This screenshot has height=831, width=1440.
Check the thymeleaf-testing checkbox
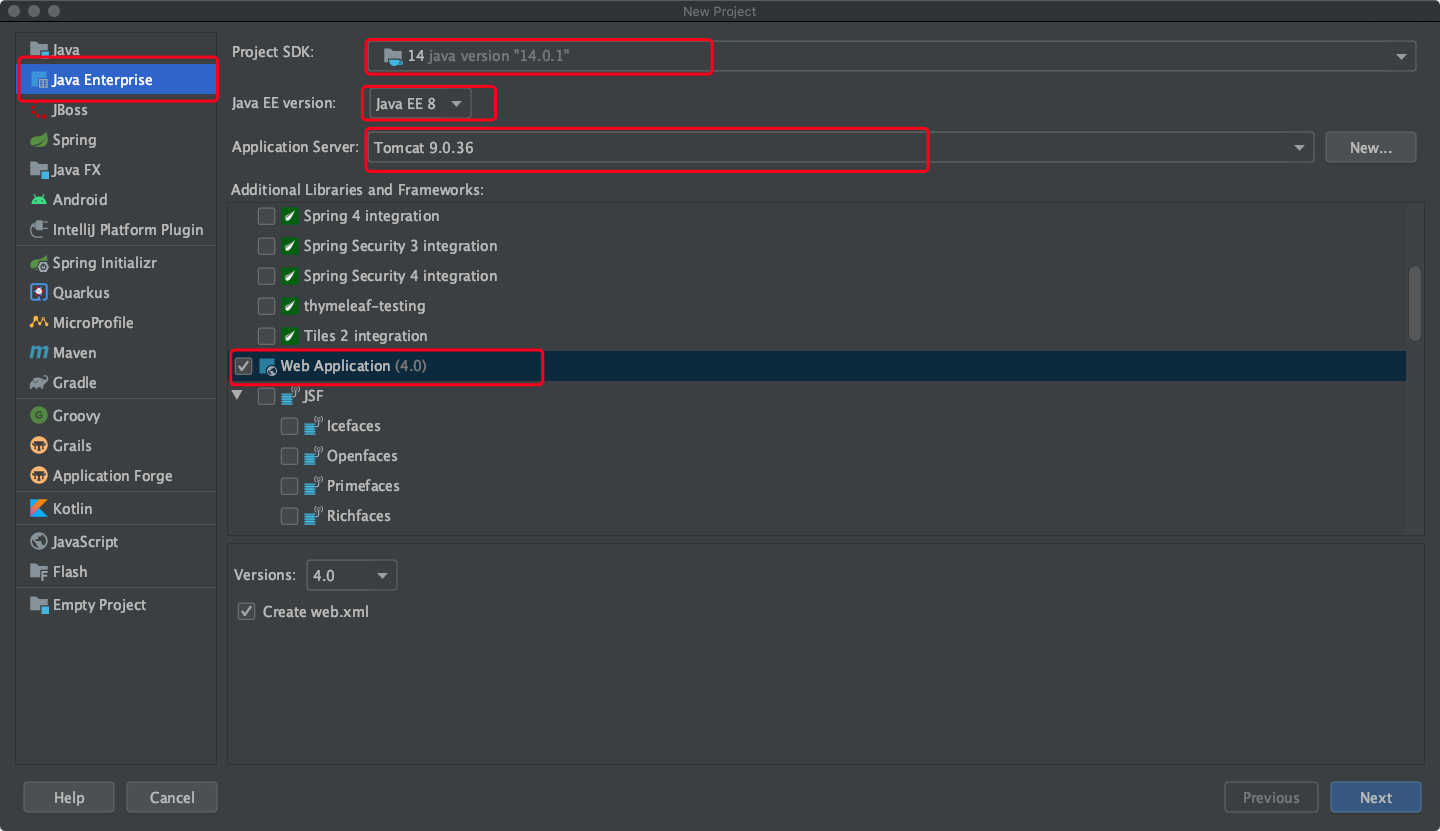click(x=266, y=306)
